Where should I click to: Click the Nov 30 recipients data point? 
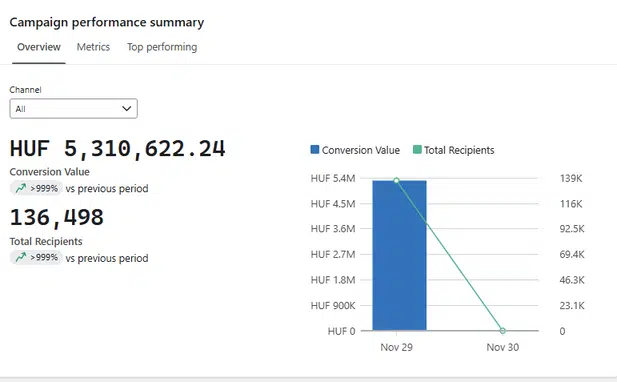[502, 331]
